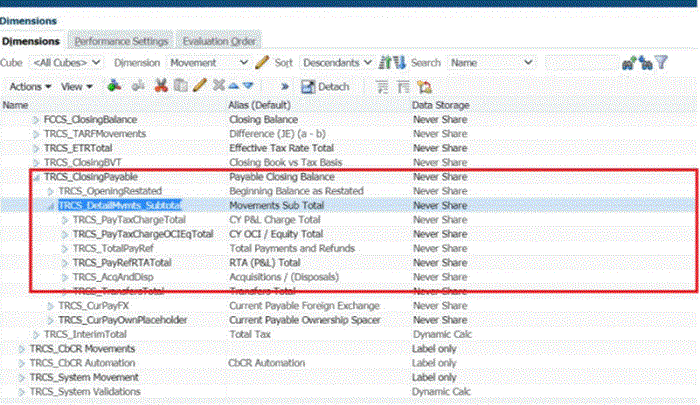700x405 pixels.
Task: Click the Alias (Default) column header
Action: [259, 105]
